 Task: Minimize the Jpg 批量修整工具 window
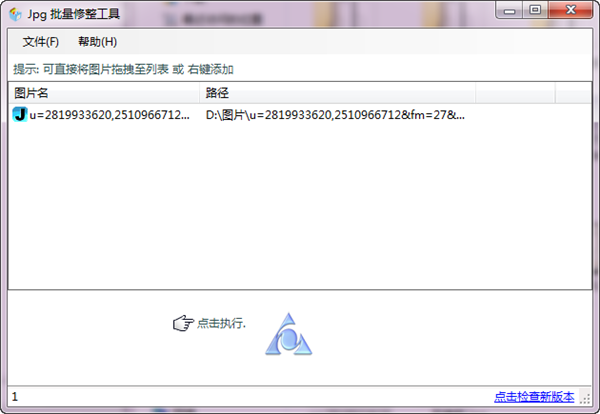click(x=509, y=10)
